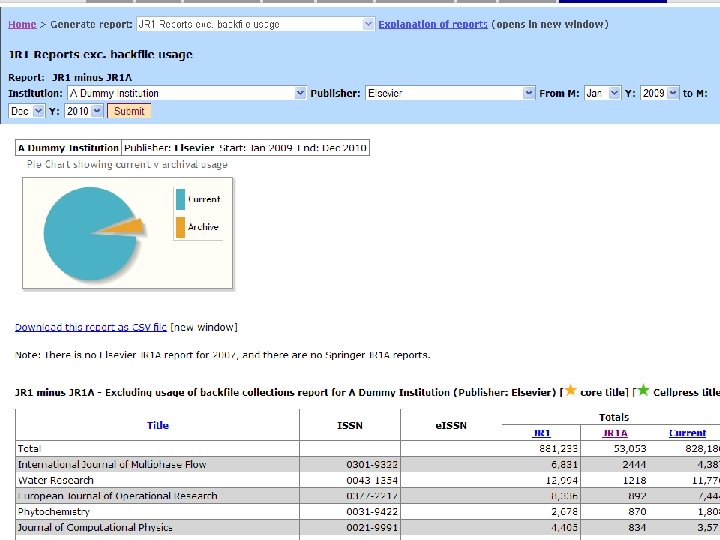
Task: Click the eISSN column header
Action: (x=451, y=426)
